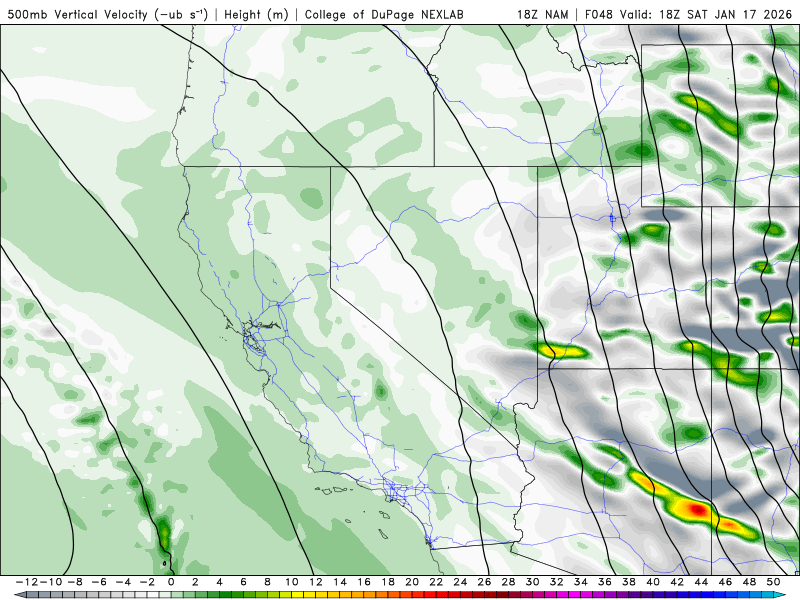Click the colorbar label '34'

[581, 582]
